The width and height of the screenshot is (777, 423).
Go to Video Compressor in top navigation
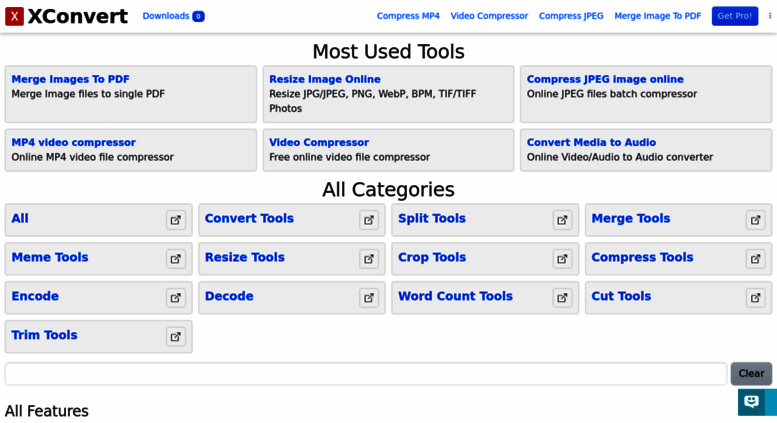tap(489, 16)
